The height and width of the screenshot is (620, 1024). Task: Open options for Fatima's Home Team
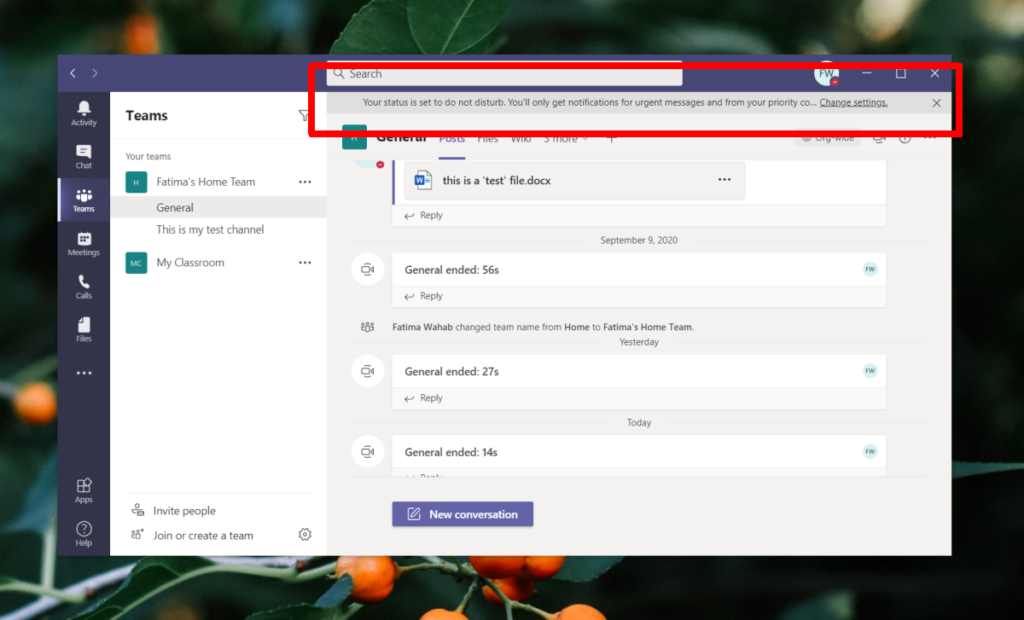(x=304, y=182)
